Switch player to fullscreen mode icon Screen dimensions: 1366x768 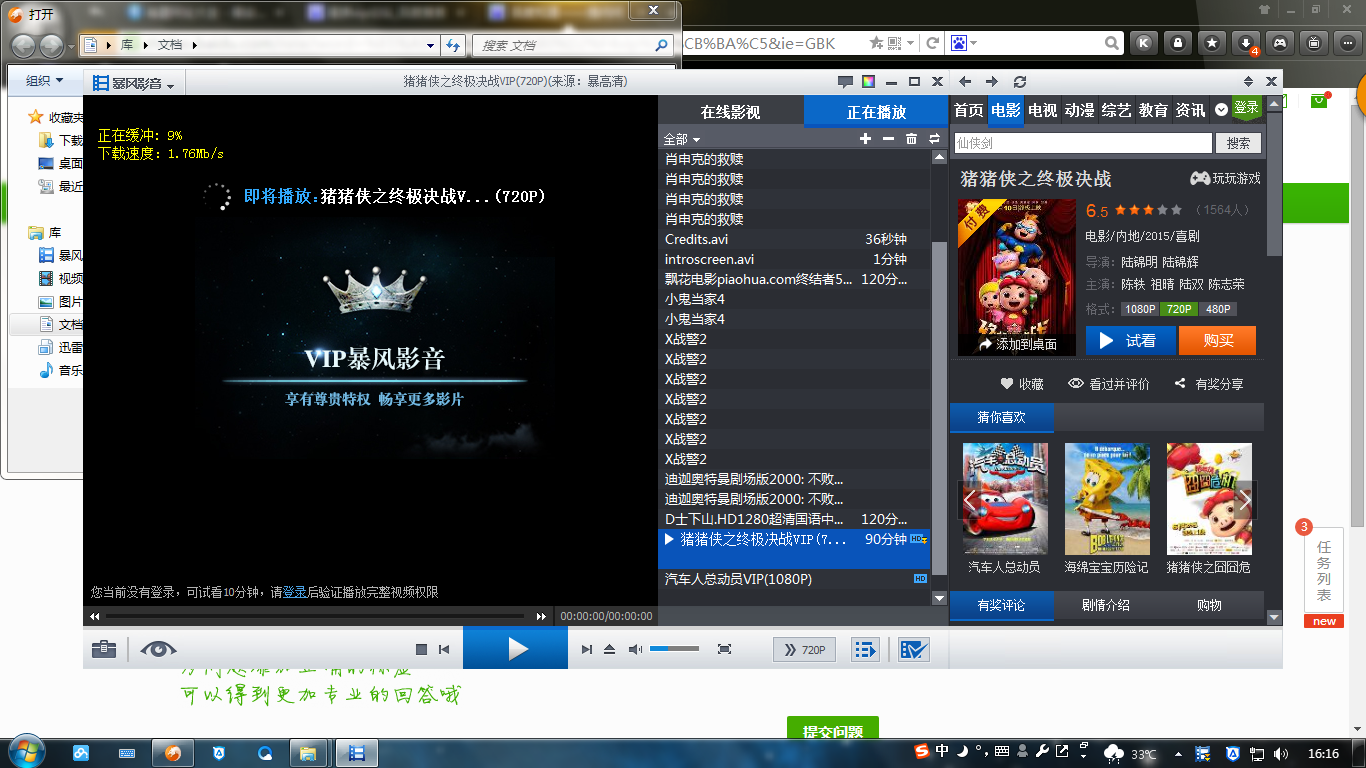(x=725, y=649)
